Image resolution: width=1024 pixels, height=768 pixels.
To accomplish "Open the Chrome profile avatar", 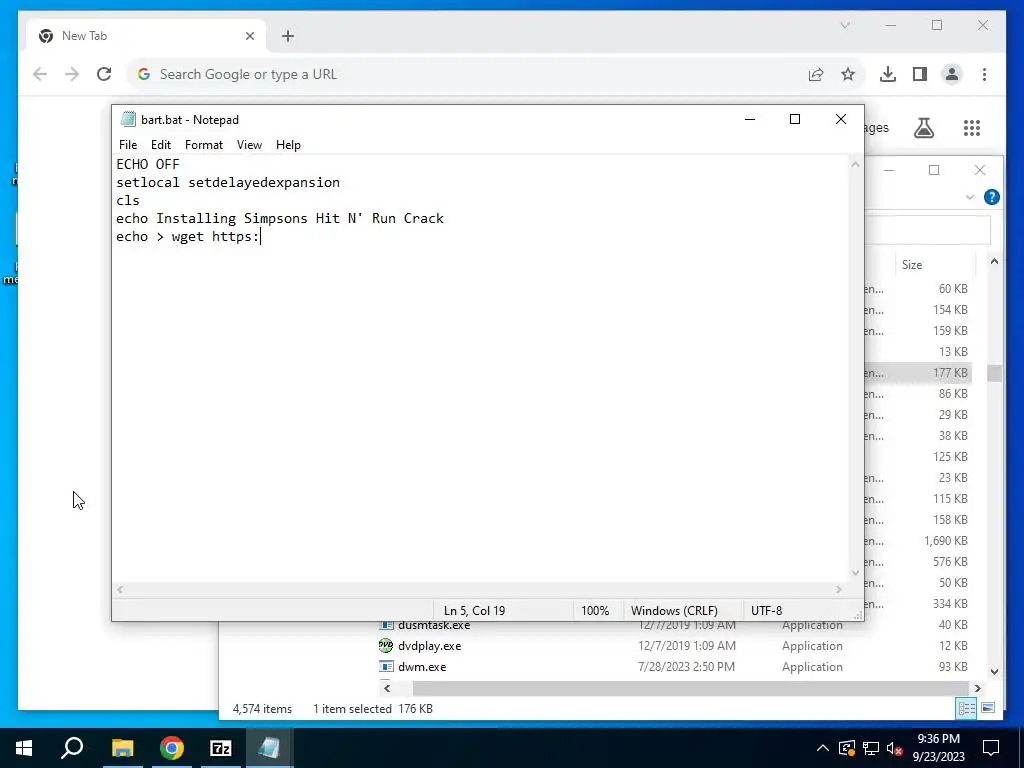I will point(952,74).
